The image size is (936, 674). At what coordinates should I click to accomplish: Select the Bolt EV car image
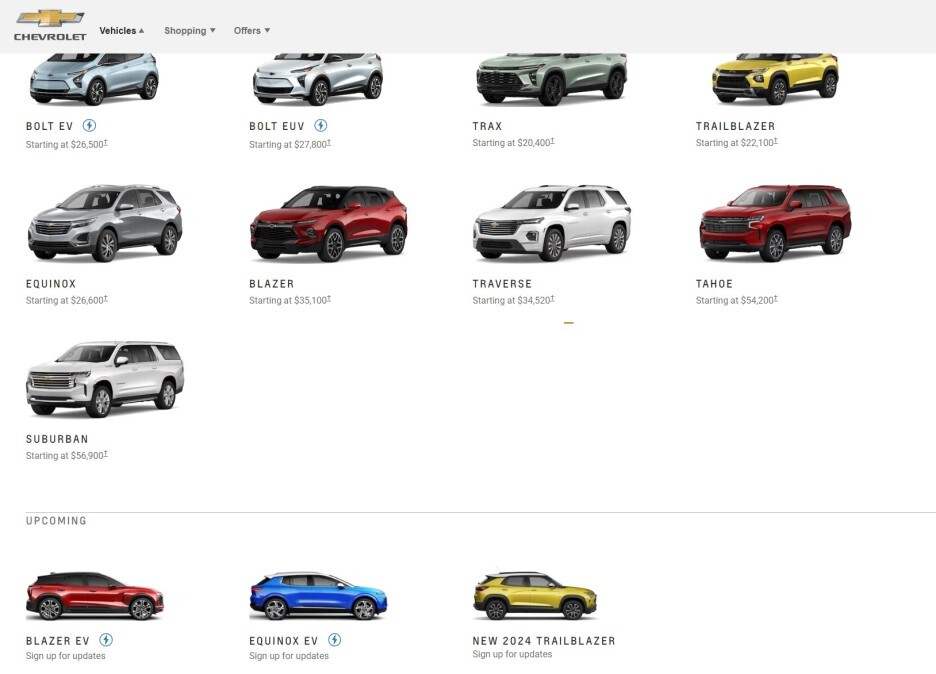pos(94,79)
